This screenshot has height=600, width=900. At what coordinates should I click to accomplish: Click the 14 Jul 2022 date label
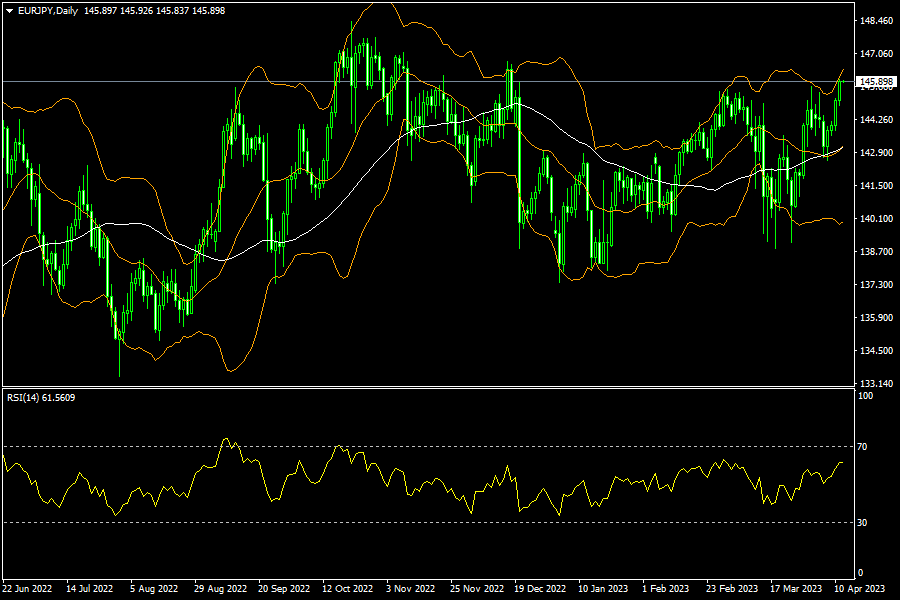click(90, 589)
